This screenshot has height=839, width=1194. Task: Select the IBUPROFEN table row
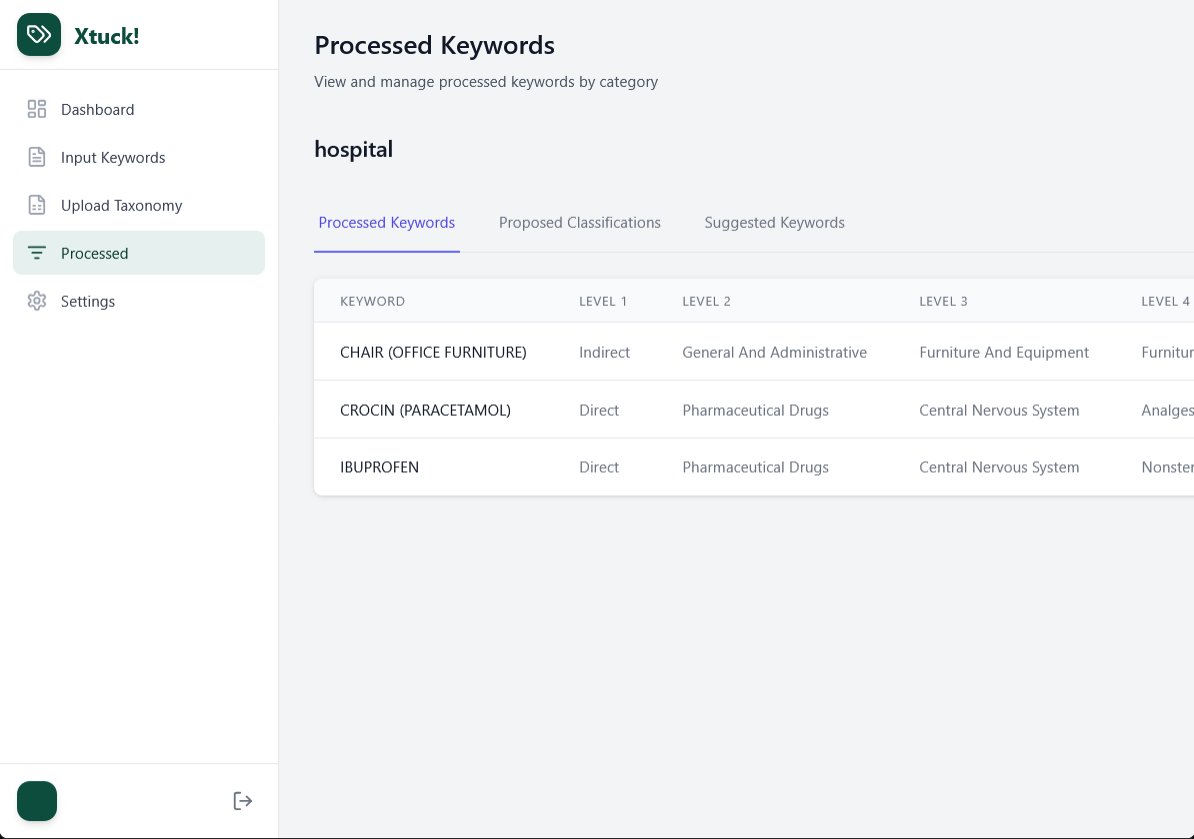coord(379,467)
